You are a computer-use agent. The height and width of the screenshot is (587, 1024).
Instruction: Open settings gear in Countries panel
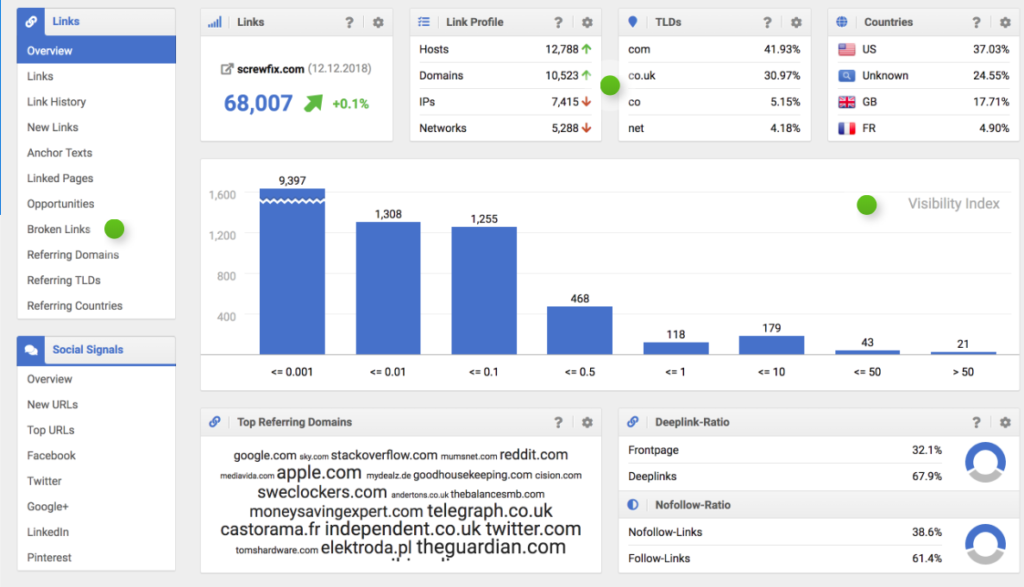click(x=1003, y=22)
